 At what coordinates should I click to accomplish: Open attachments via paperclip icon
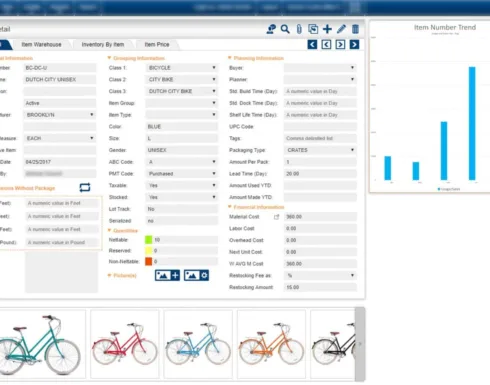299,29
